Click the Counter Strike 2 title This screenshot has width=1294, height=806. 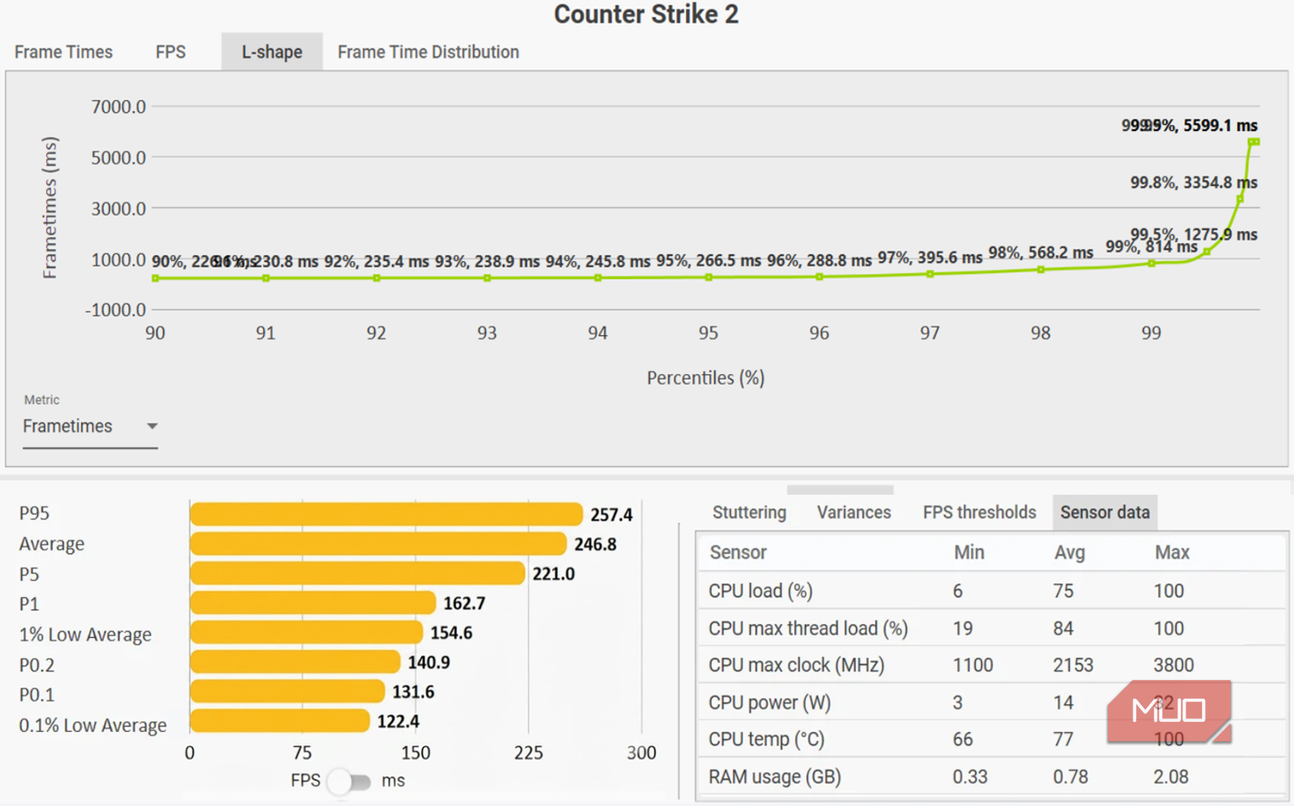click(646, 15)
